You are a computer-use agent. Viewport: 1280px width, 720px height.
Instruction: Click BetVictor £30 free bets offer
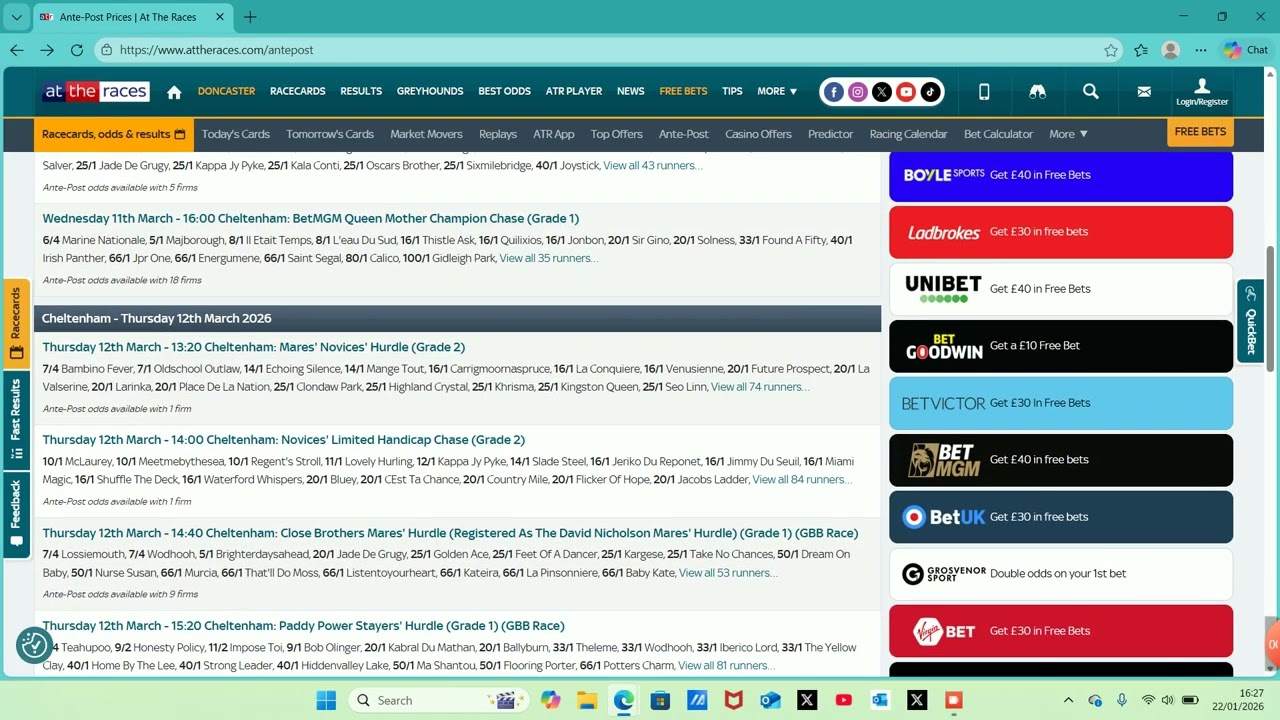pos(1061,403)
